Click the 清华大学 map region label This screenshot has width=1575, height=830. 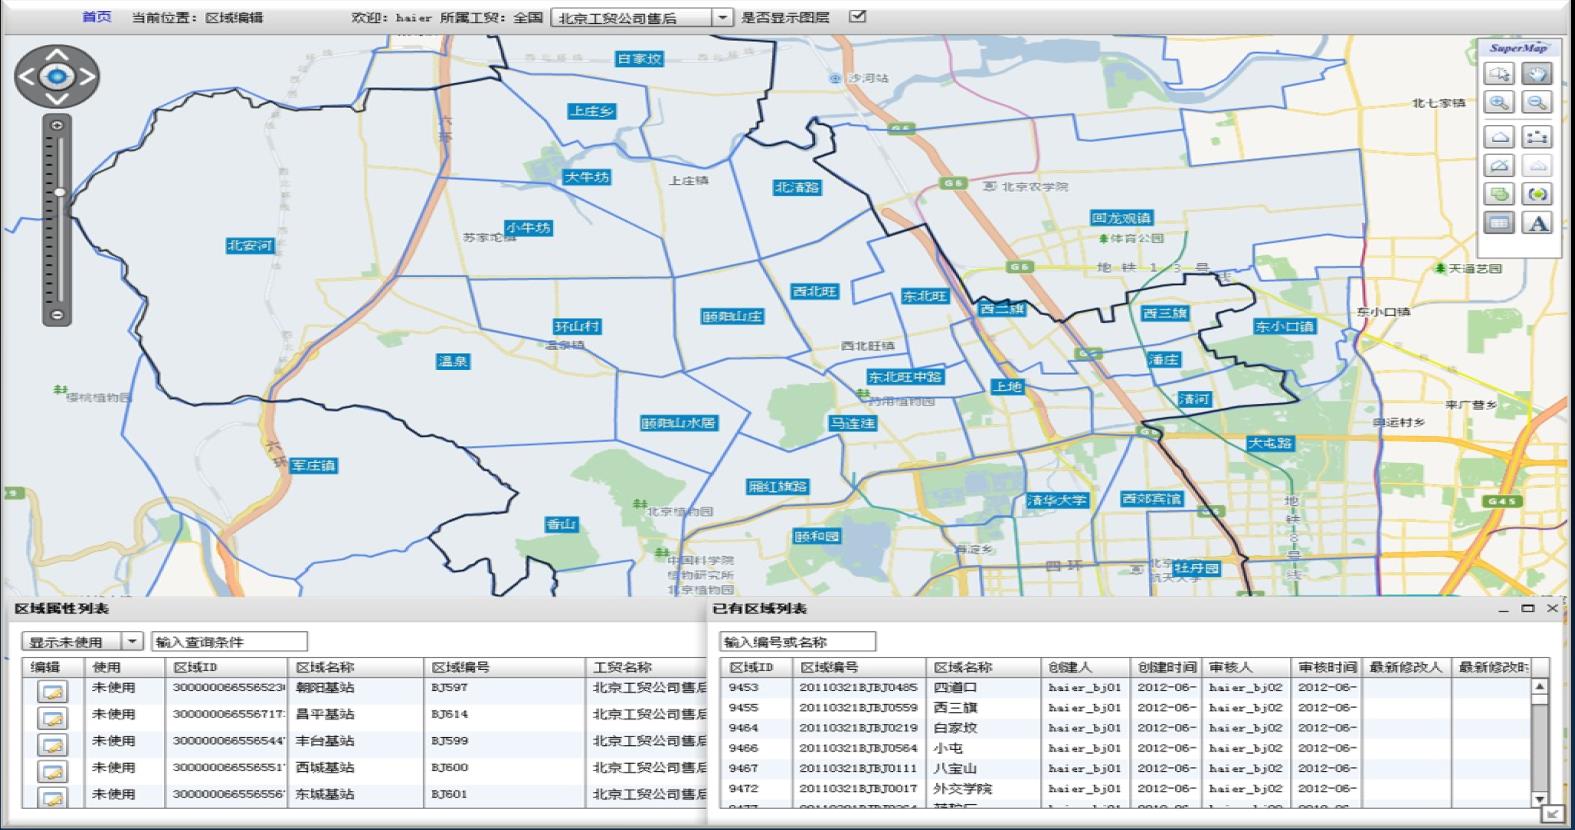(x=1057, y=500)
